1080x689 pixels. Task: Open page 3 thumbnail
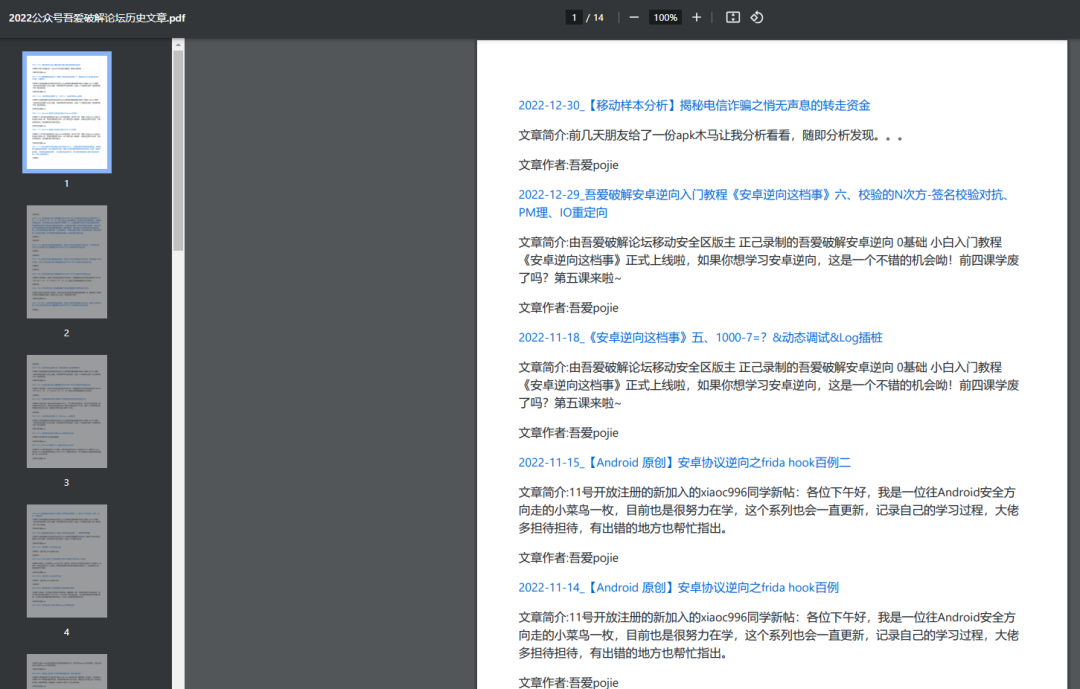[67, 411]
